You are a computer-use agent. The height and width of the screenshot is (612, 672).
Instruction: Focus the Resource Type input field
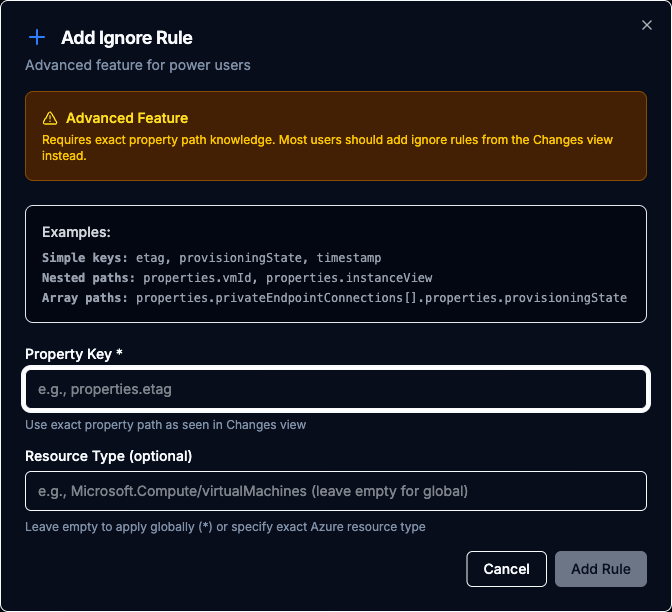(336, 491)
